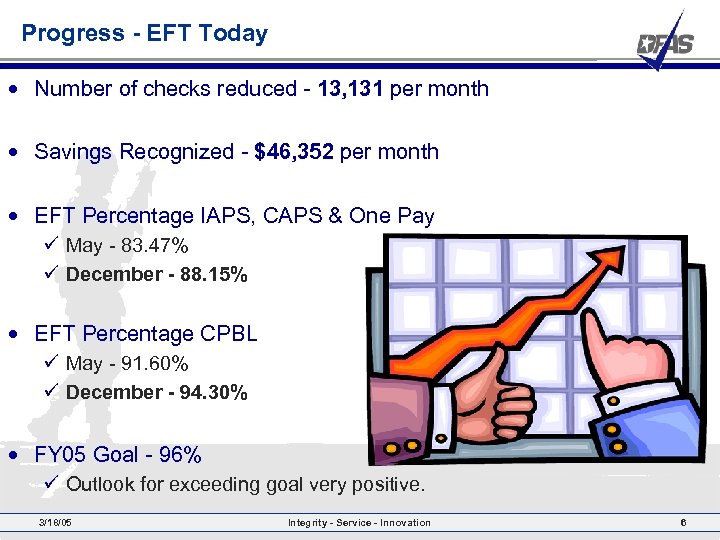
Task: Click the bold $46,352 amount
Action: (295, 152)
